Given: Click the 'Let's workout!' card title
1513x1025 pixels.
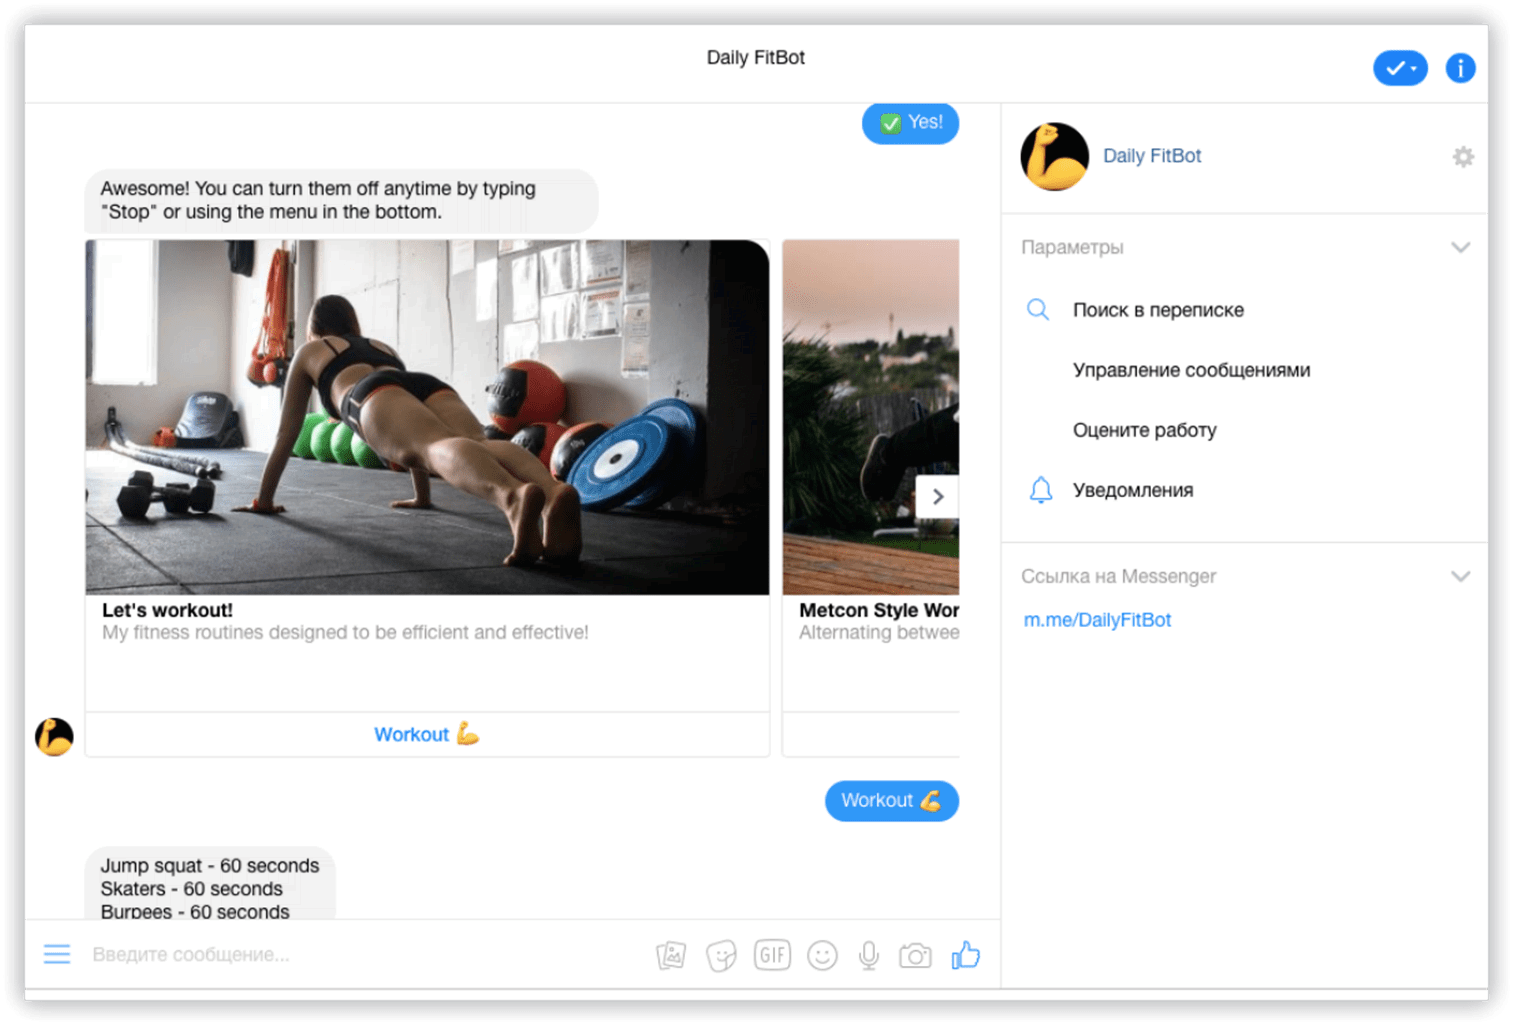Looking at the screenshot, I should coord(167,610).
